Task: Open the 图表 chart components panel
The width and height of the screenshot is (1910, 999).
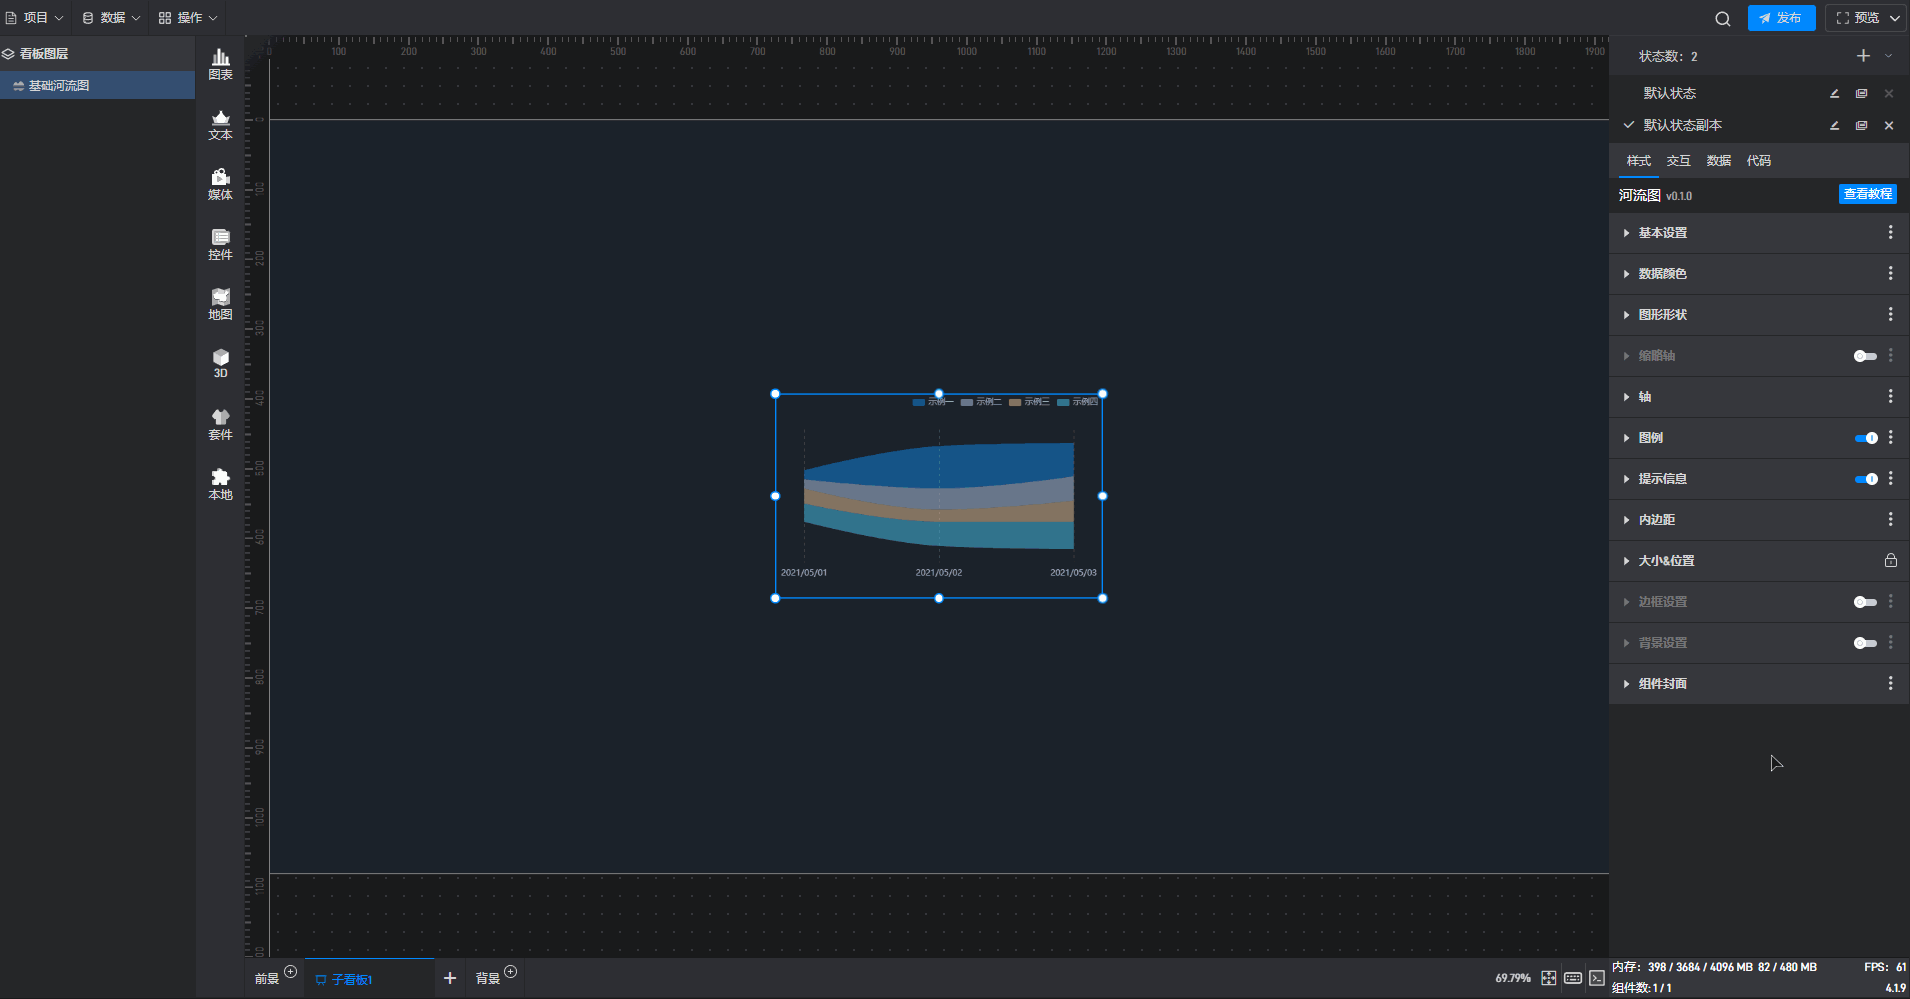Action: (220, 64)
